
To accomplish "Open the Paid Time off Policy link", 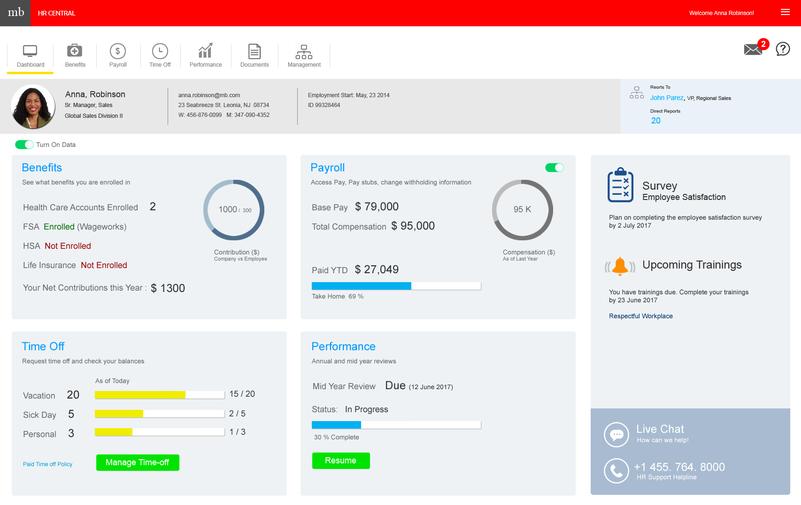I will coord(47,464).
